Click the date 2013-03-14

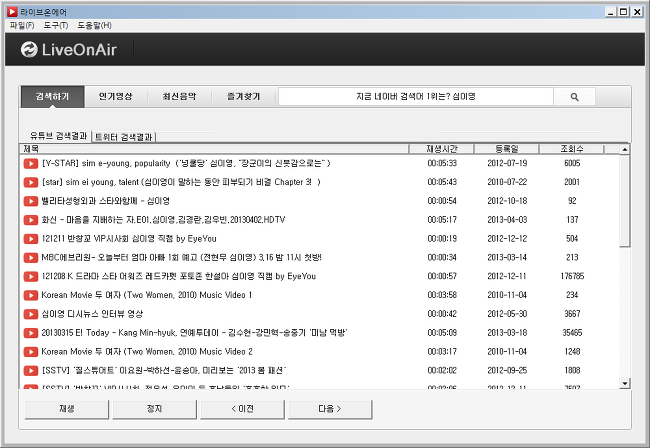[507, 258]
